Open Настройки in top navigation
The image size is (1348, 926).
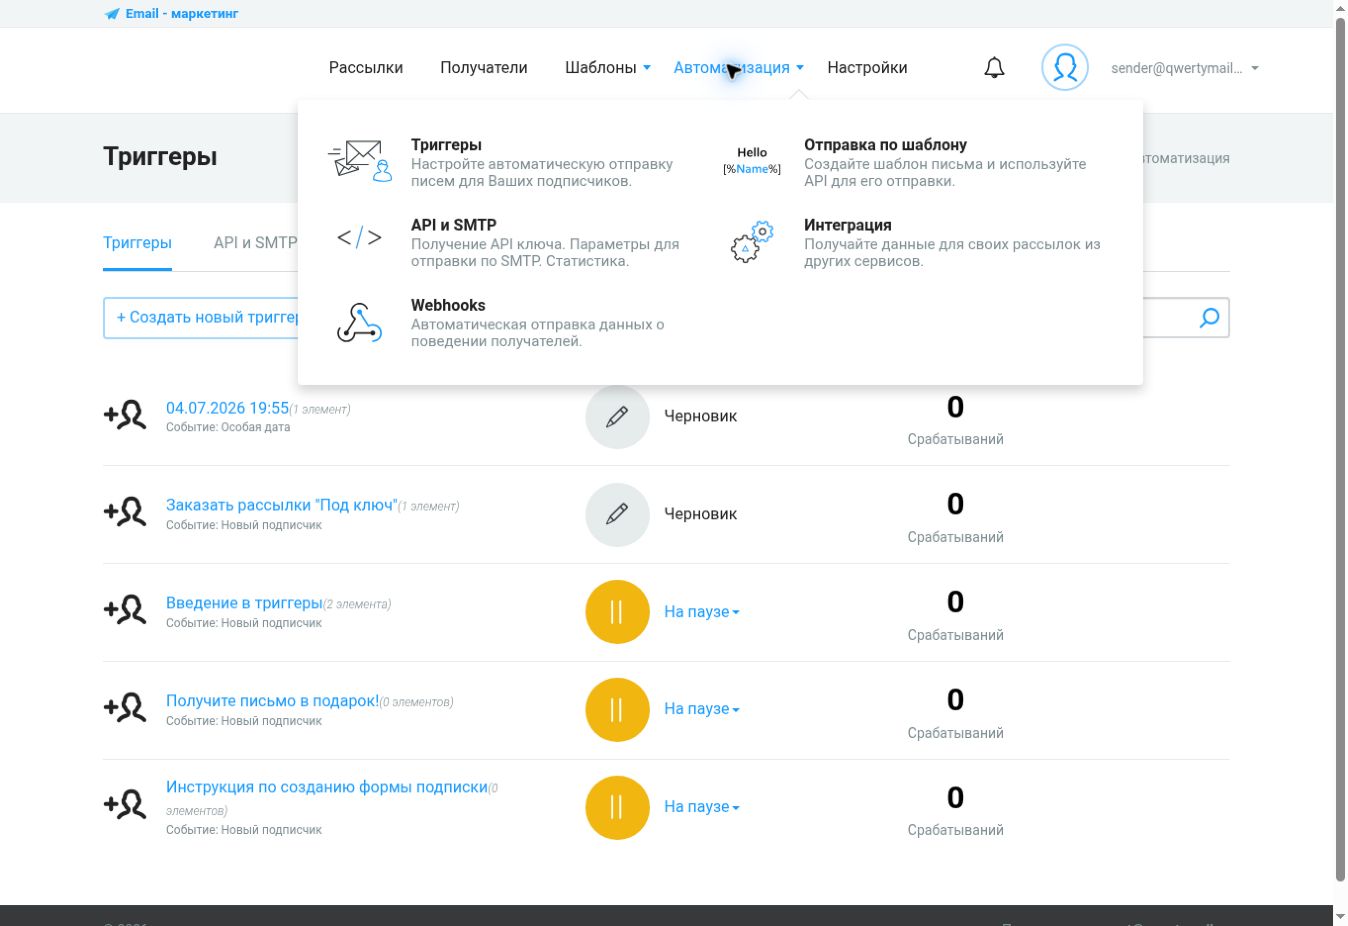867,68
